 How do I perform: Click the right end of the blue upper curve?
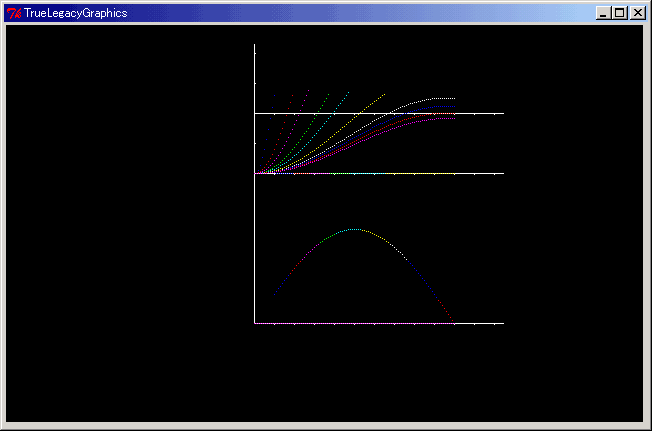point(454,106)
